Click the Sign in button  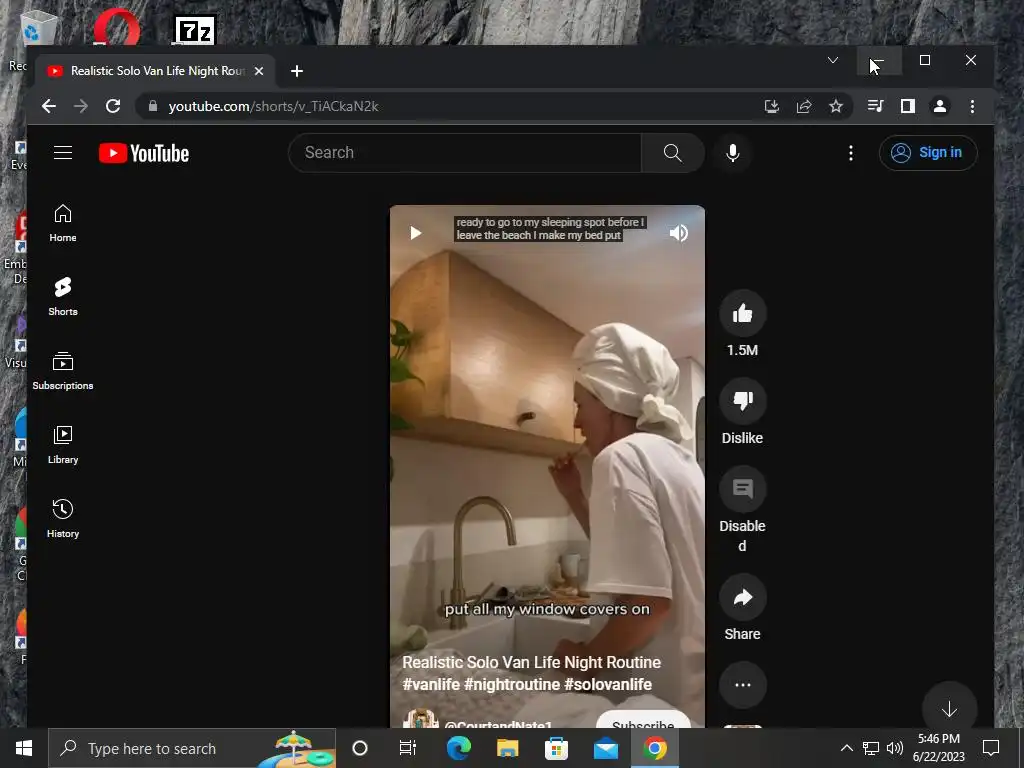pos(928,153)
